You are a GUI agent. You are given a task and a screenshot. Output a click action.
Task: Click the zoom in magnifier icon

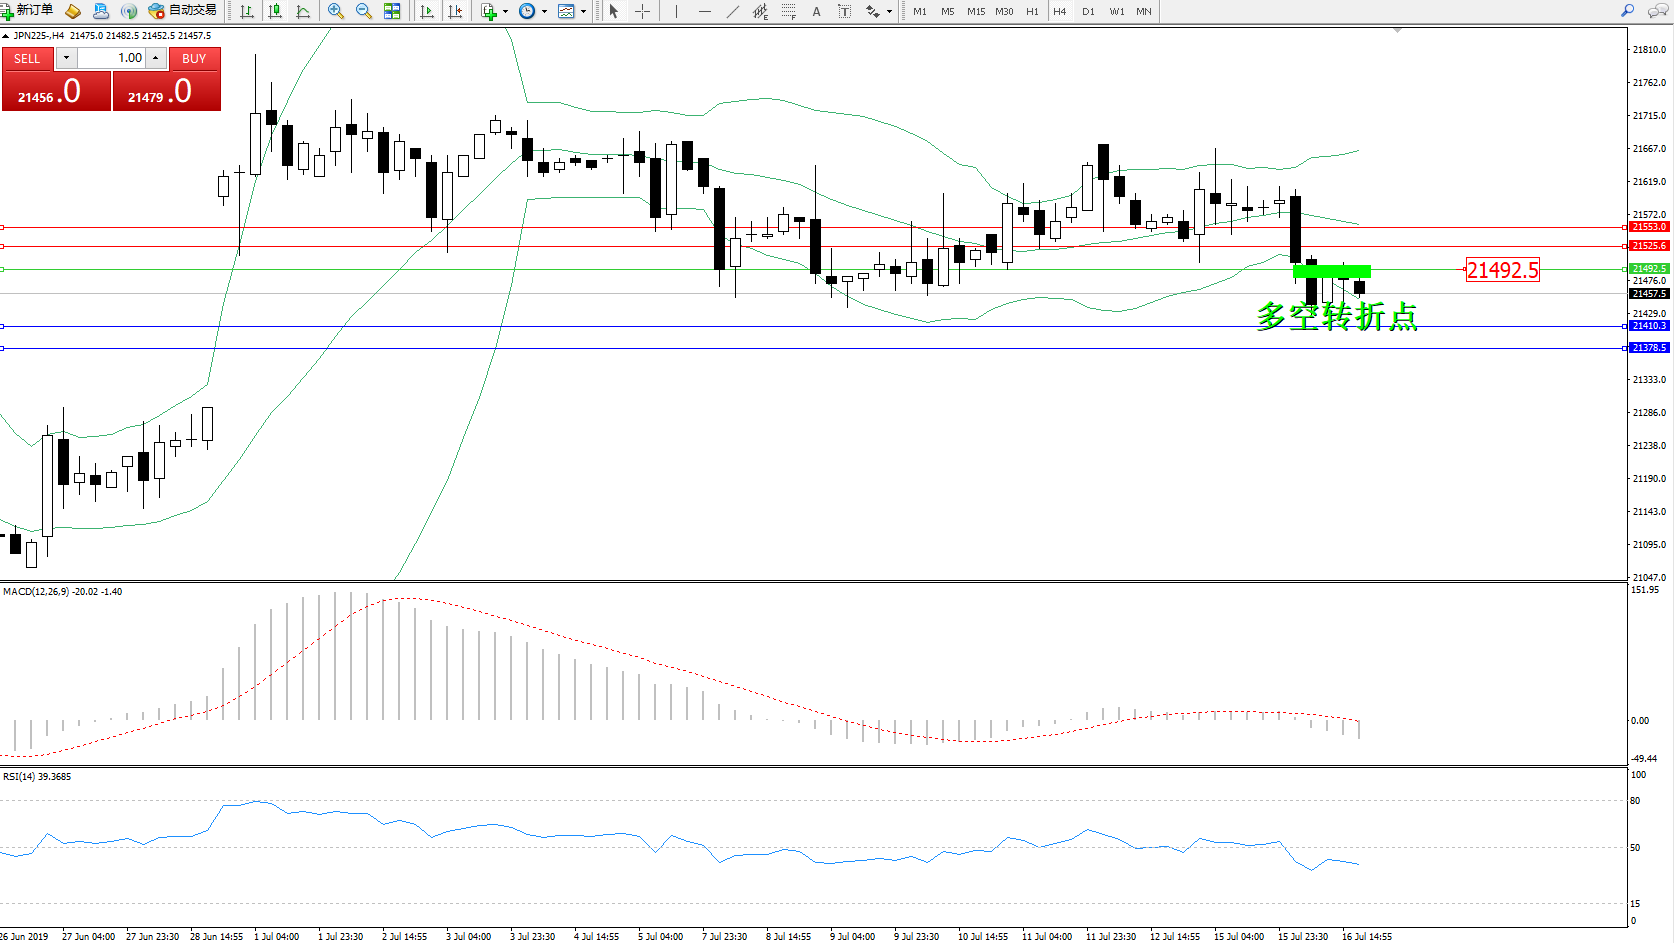[x=336, y=11]
